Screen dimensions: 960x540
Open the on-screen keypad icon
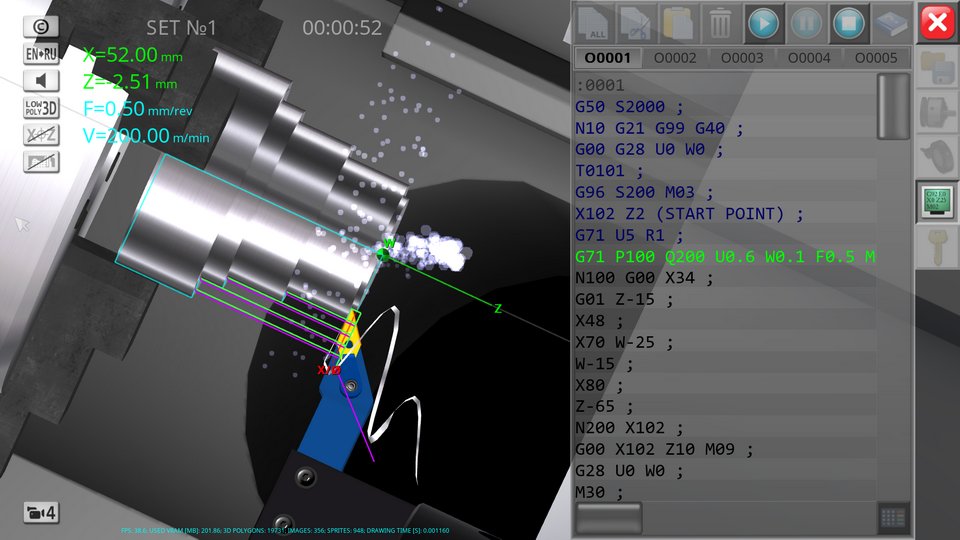pos(893,517)
